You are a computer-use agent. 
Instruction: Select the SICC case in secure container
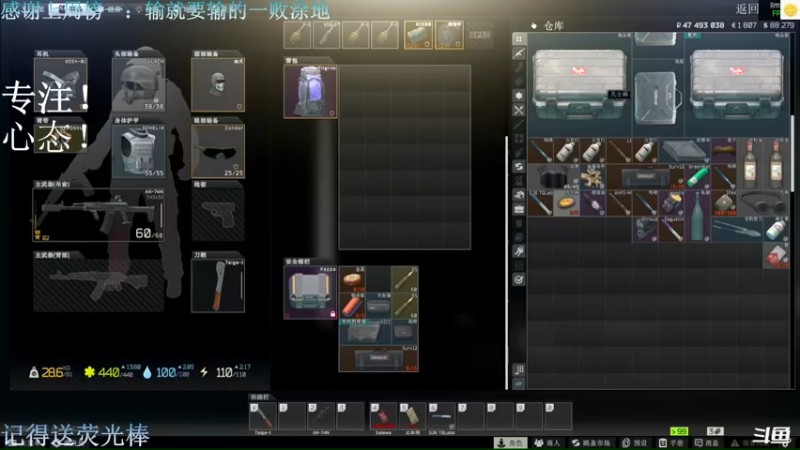tap(365, 332)
